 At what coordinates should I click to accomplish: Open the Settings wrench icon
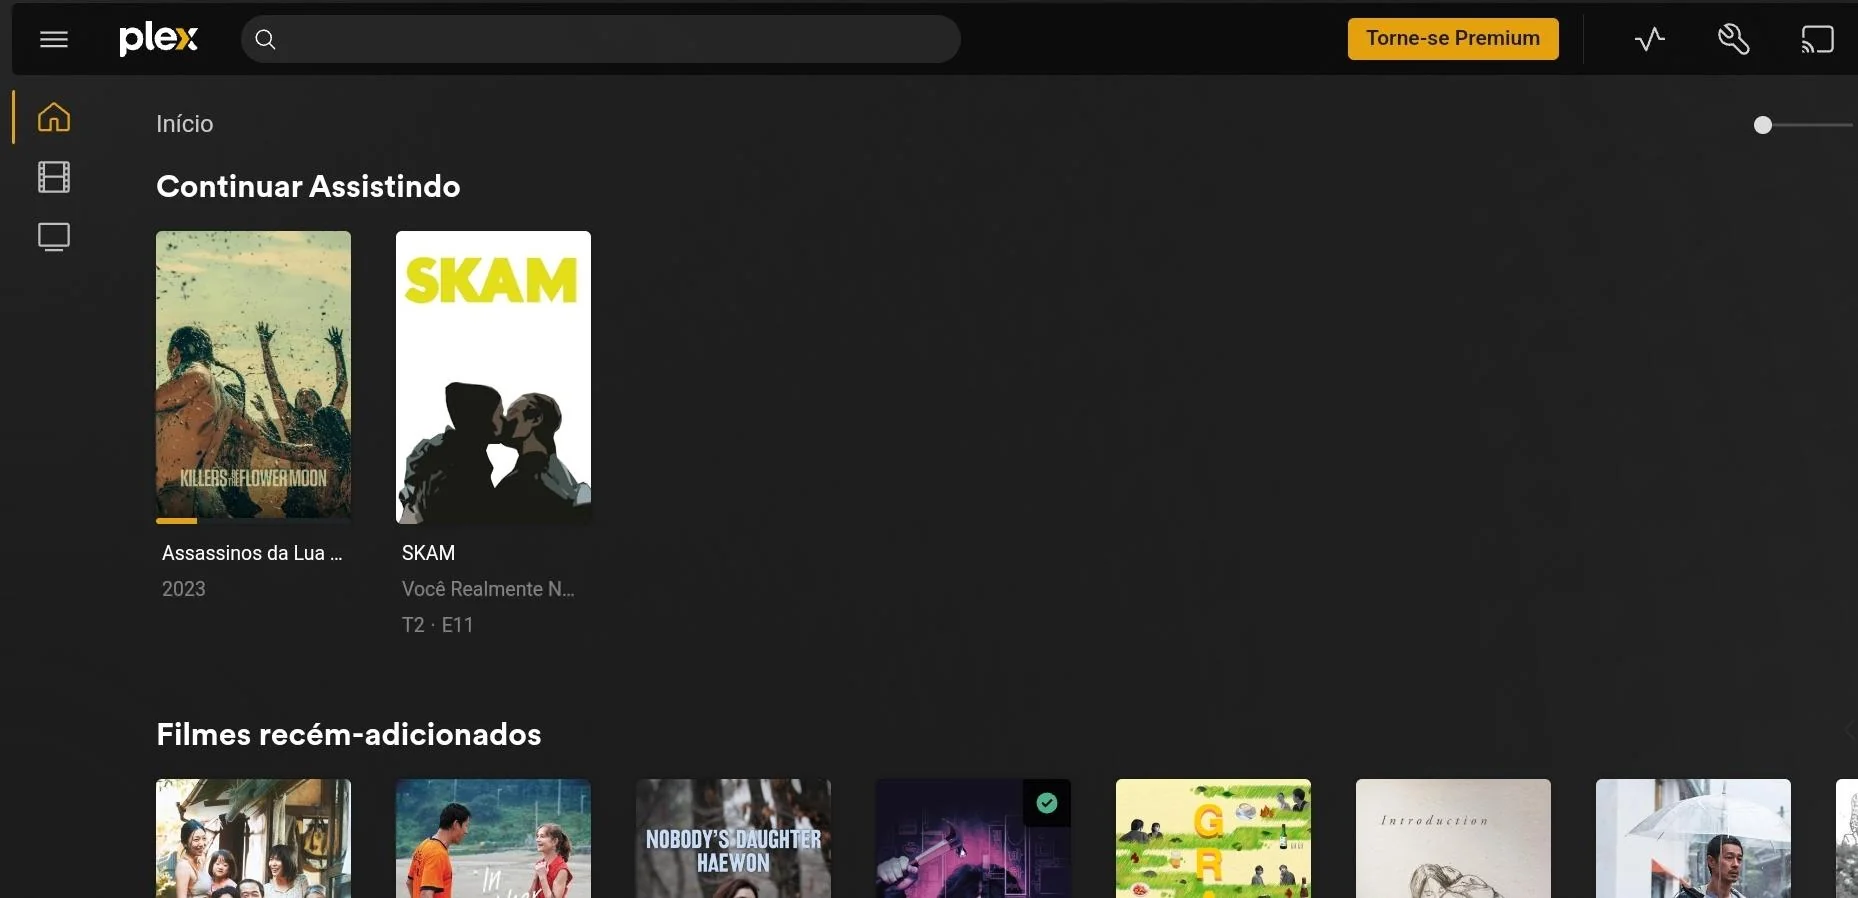(x=1733, y=39)
